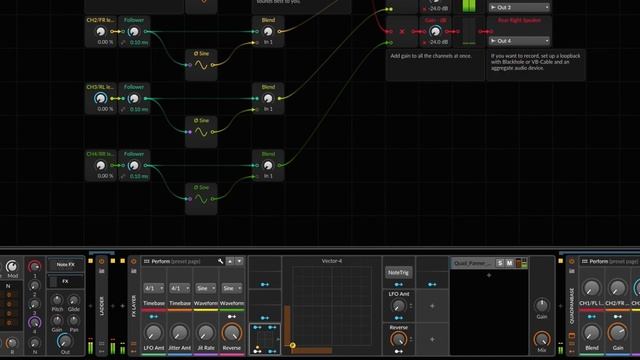Select the second Sine oscillator node waveform
Screen dimensions: 640x360
[x=201, y=132]
